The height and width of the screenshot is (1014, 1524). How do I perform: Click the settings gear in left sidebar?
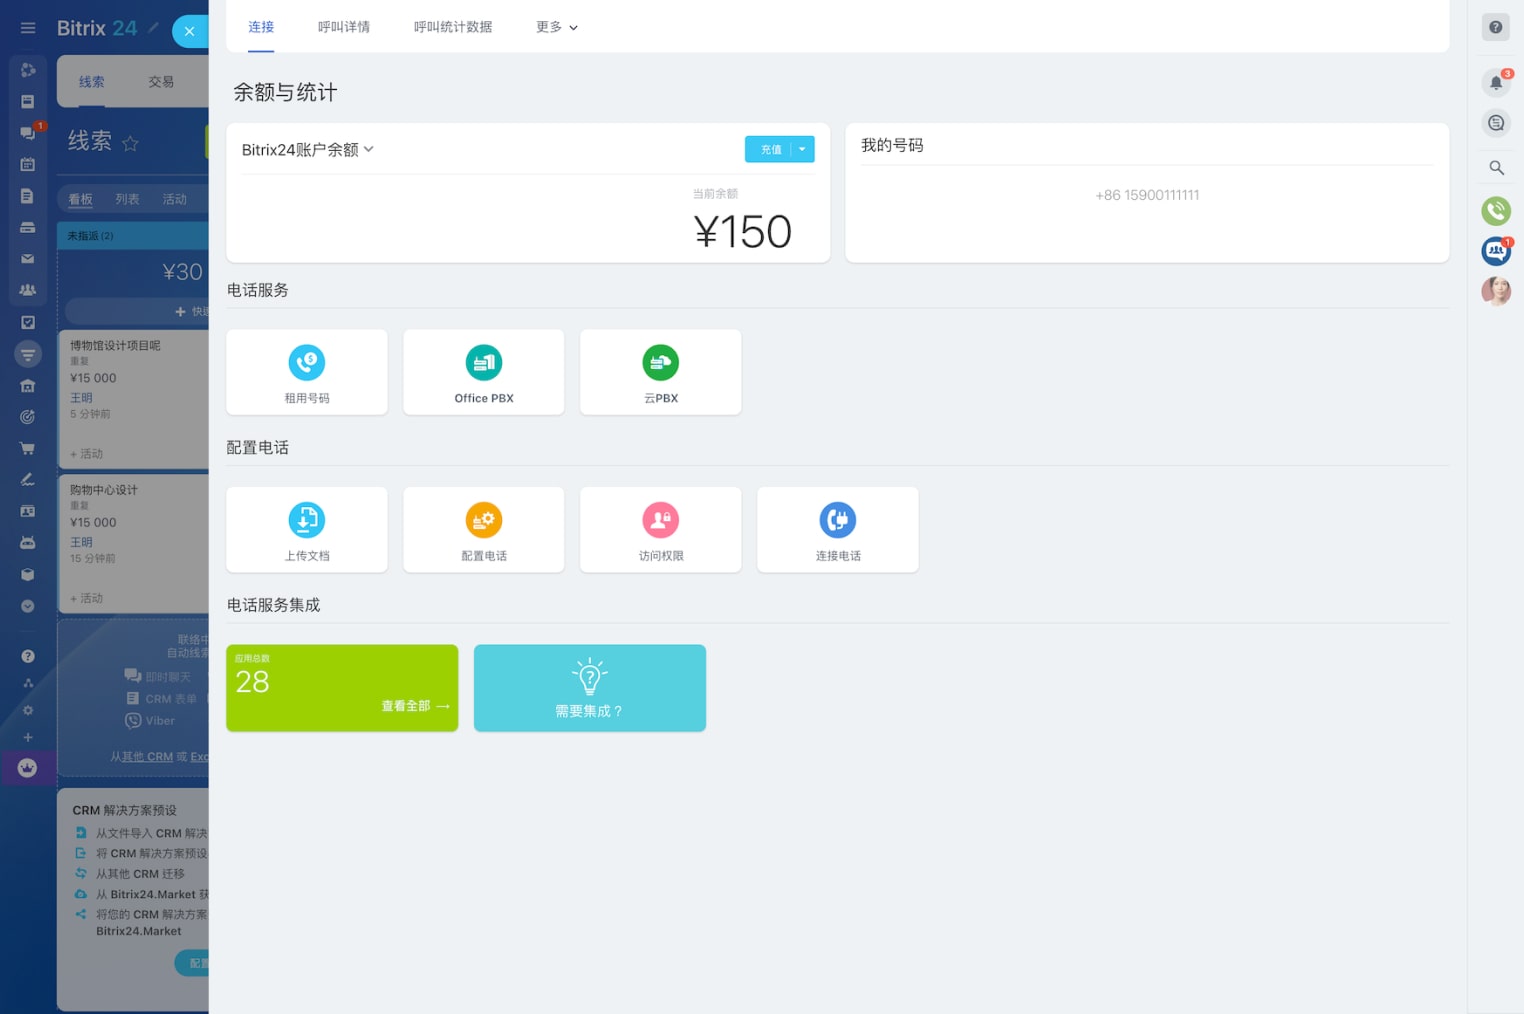tap(28, 710)
